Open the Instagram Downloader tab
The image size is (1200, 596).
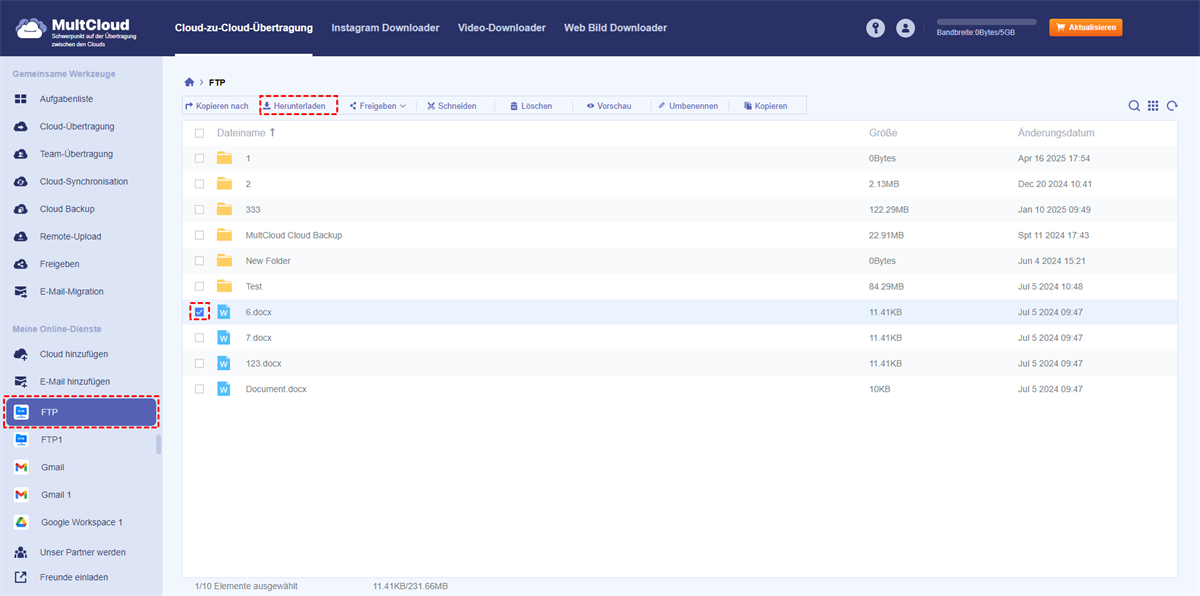tap(385, 28)
